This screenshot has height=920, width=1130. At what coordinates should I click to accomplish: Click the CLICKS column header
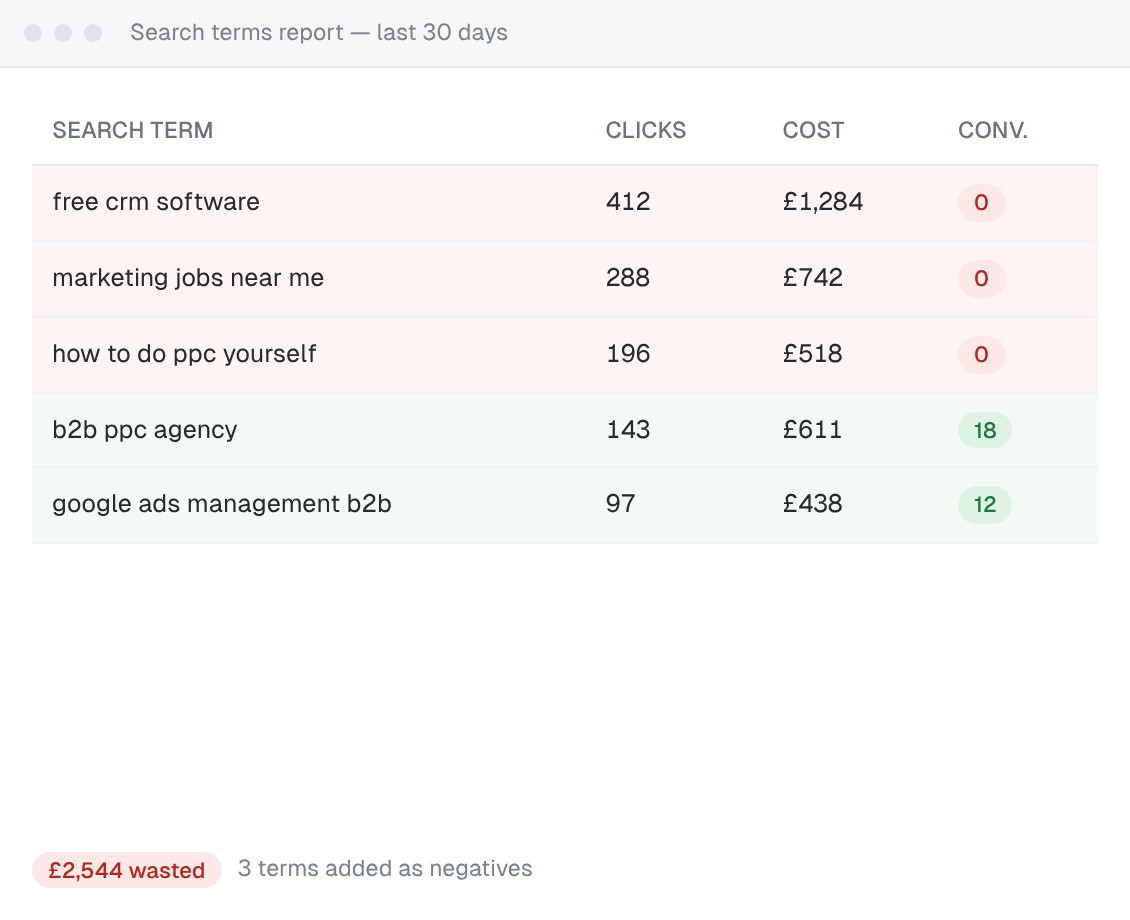[646, 130]
